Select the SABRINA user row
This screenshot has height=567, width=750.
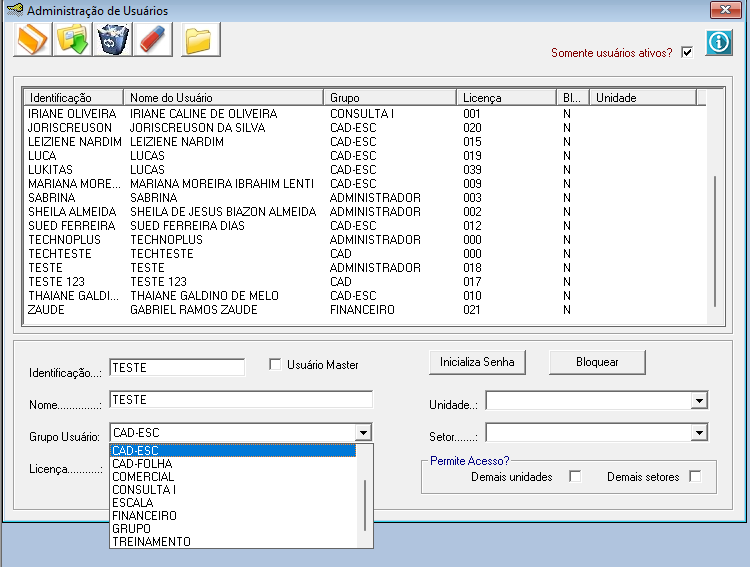pyautogui.click(x=365, y=198)
